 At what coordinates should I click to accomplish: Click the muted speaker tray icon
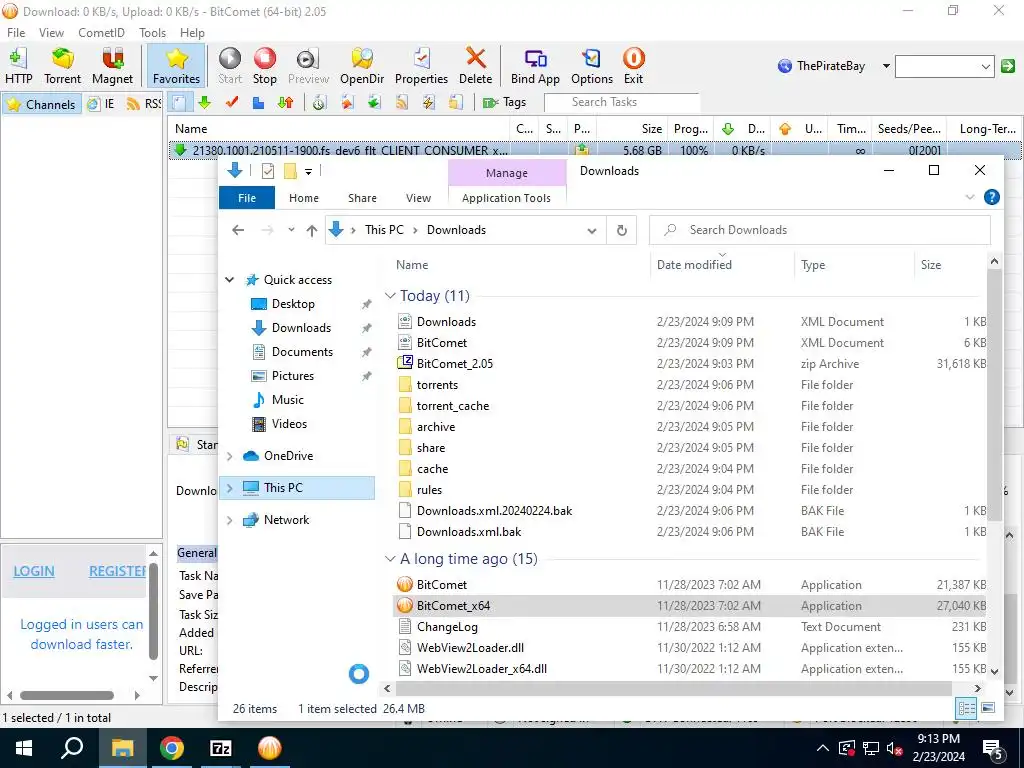click(x=894, y=748)
